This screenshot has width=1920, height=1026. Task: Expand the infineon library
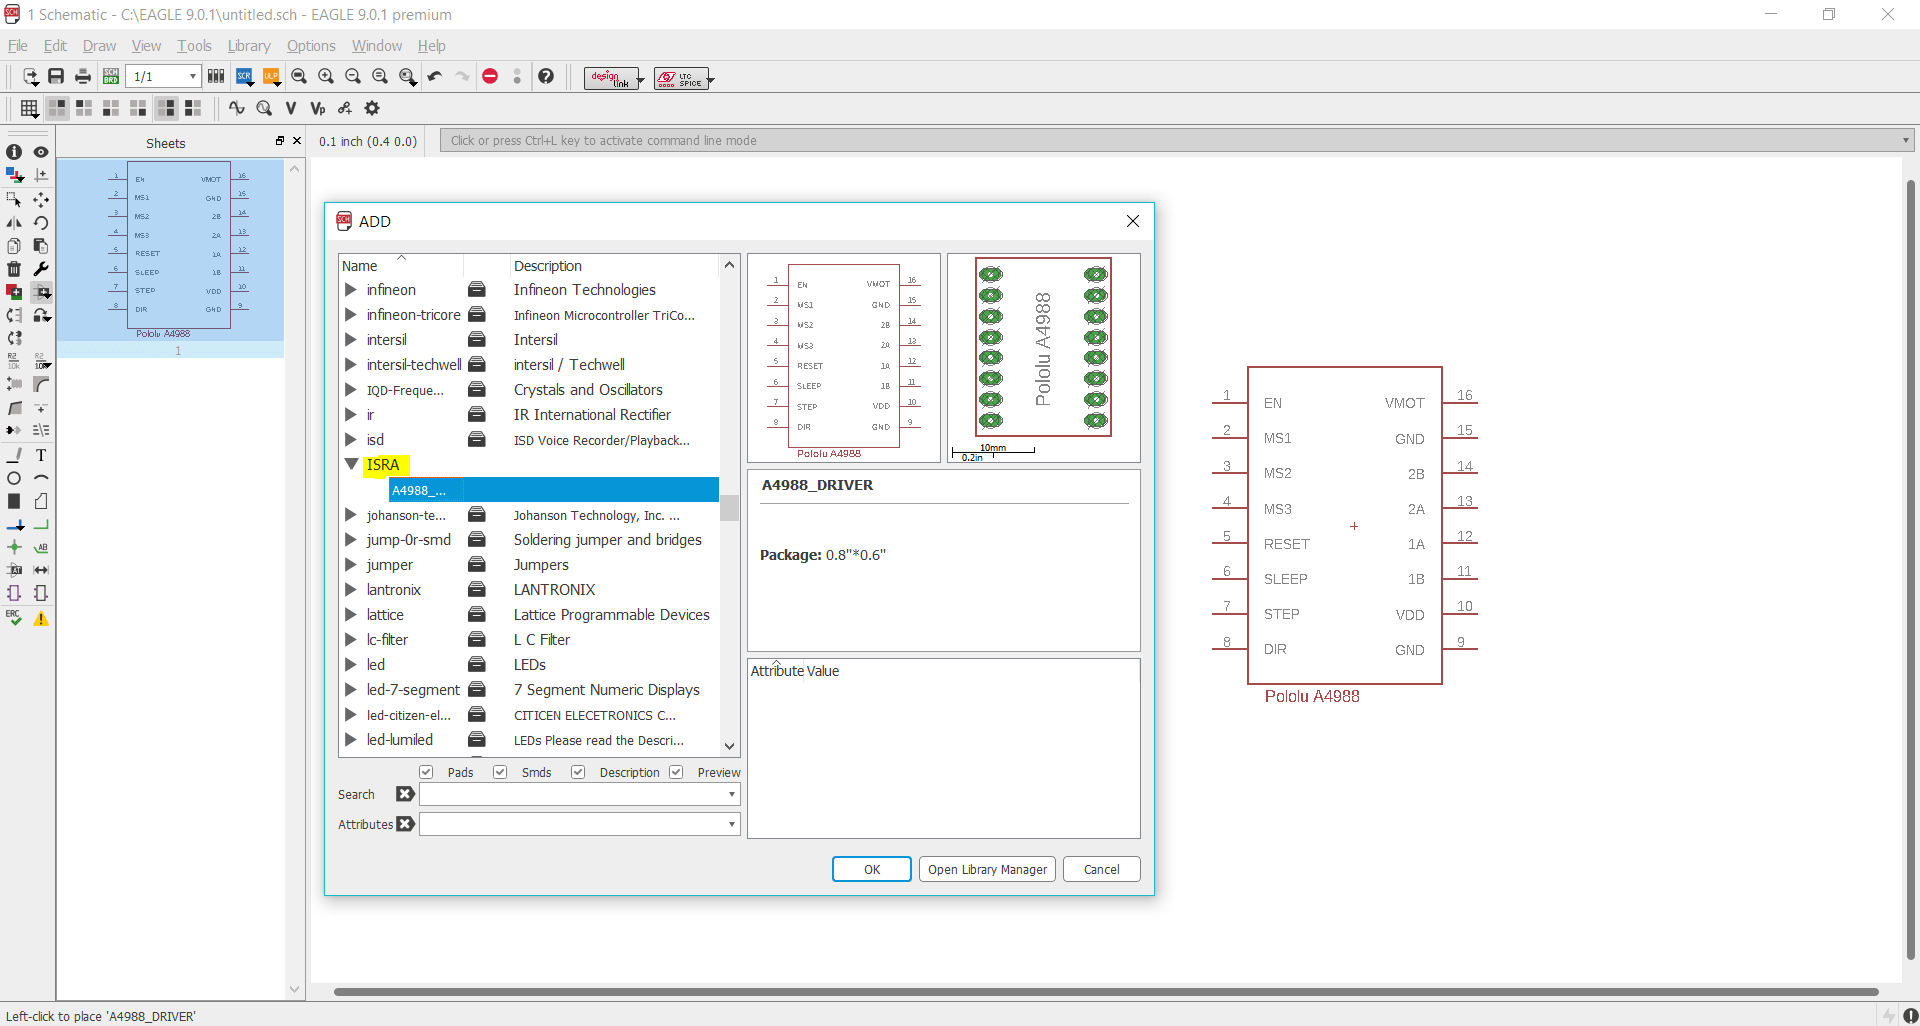(351, 290)
